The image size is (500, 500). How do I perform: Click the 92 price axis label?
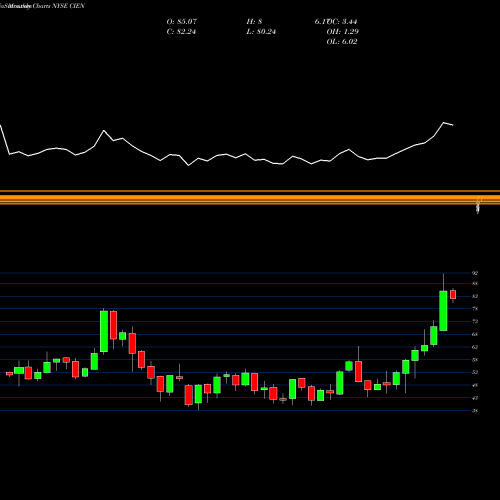click(x=475, y=273)
